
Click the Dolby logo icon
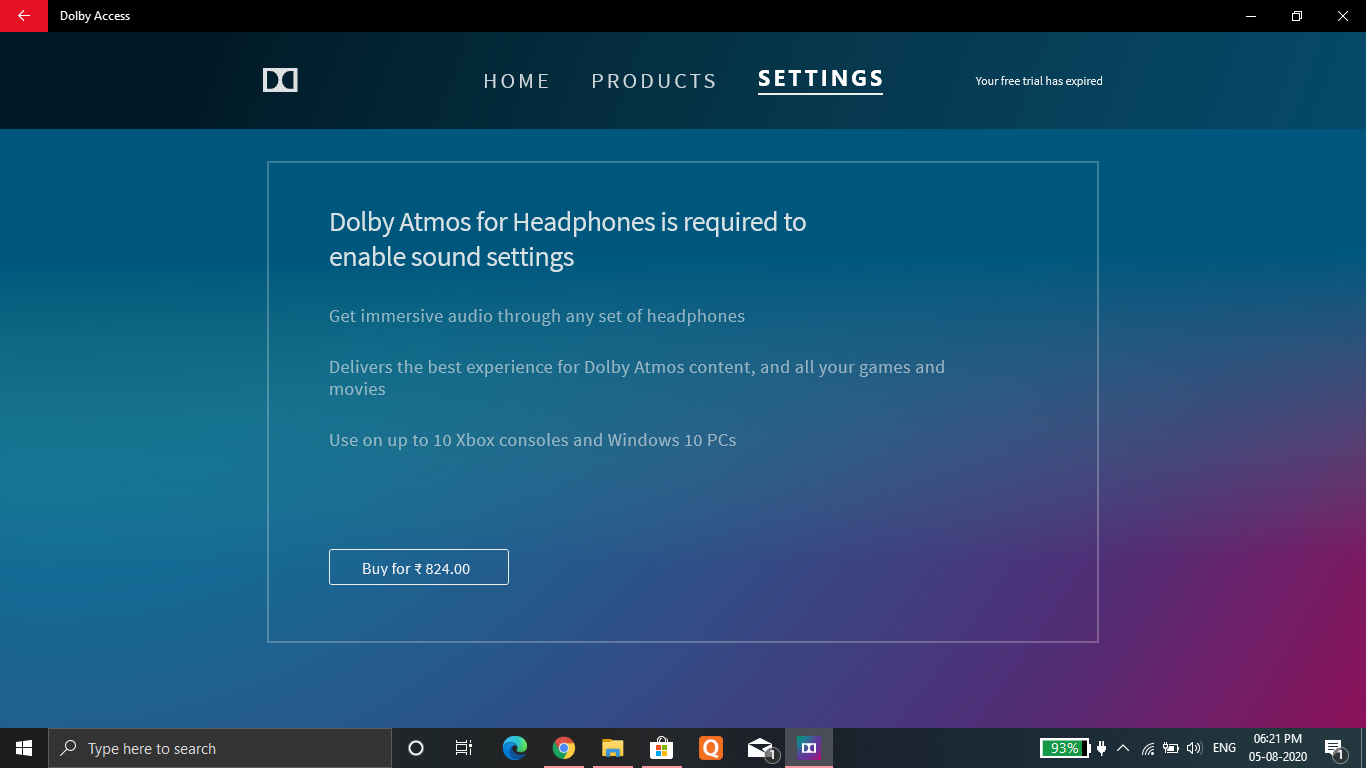tap(280, 81)
